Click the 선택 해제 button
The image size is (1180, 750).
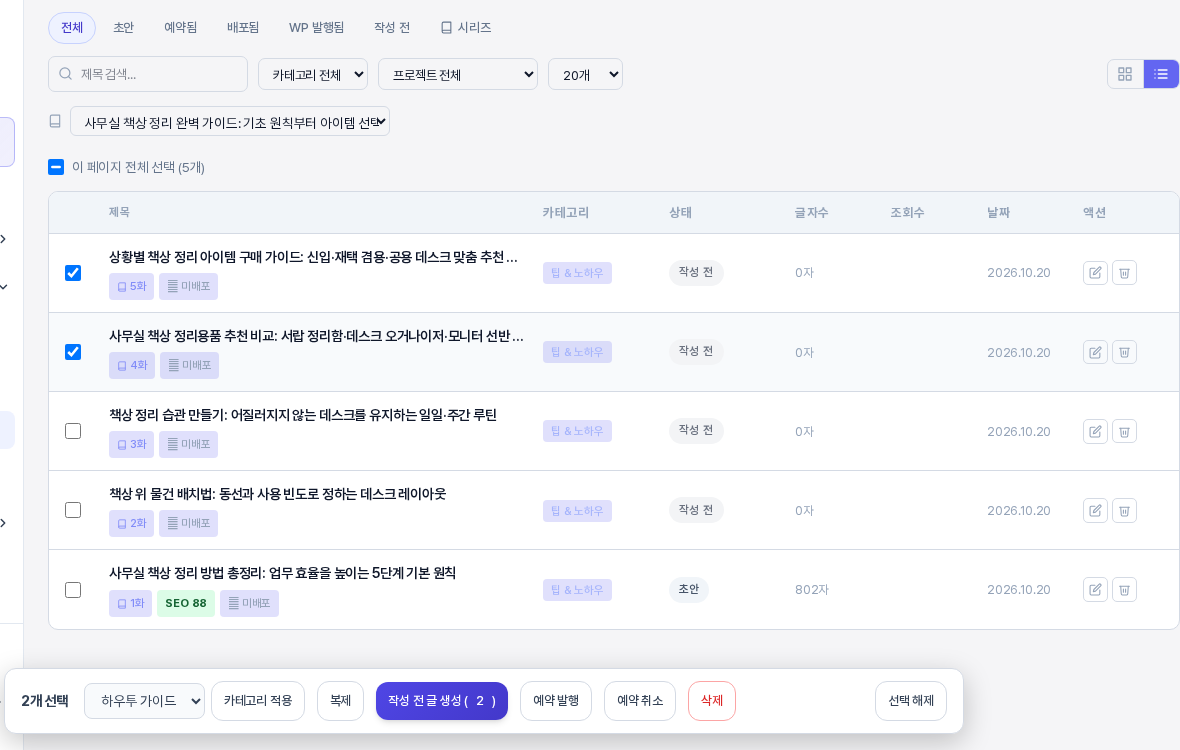pos(911,701)
